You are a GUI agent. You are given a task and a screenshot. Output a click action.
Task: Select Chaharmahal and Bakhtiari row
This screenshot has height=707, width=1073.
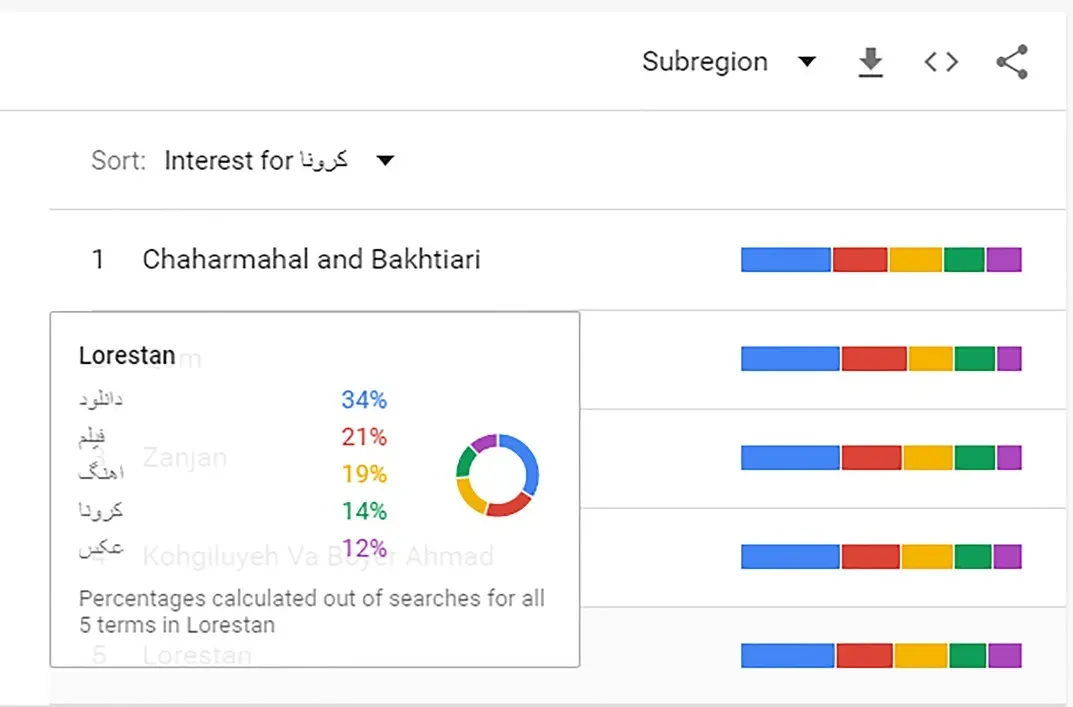pos(311,260)
